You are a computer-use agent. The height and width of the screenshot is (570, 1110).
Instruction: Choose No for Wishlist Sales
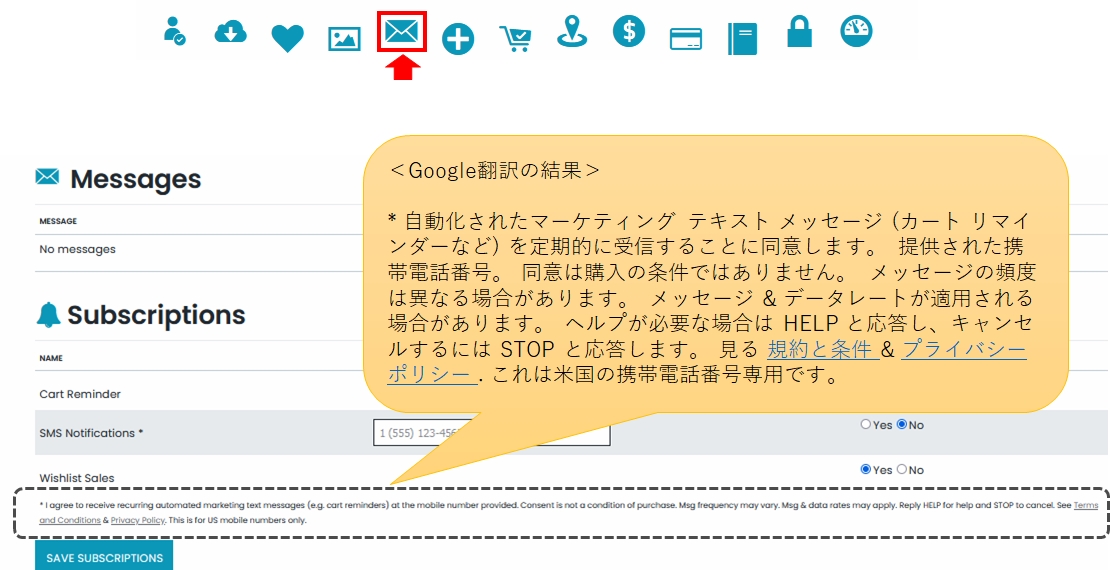click(x=902, y=469)
